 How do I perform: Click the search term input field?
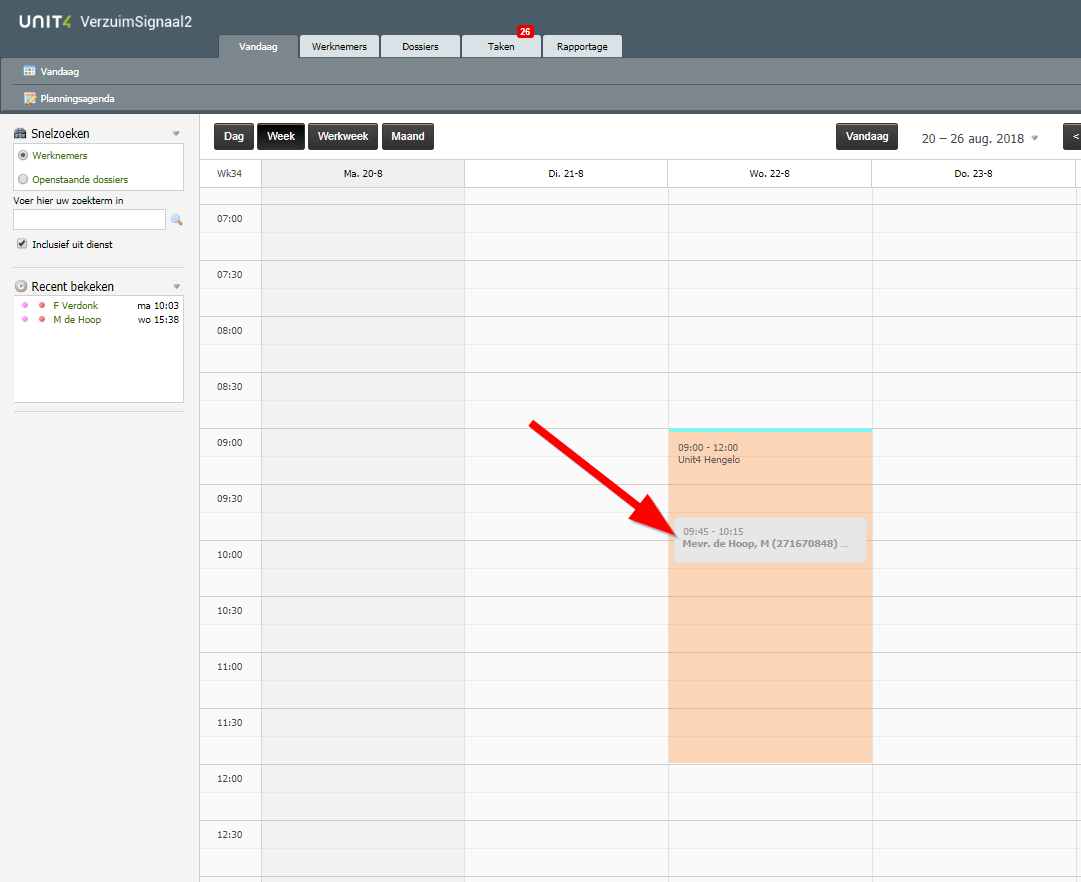coord(90,219)
